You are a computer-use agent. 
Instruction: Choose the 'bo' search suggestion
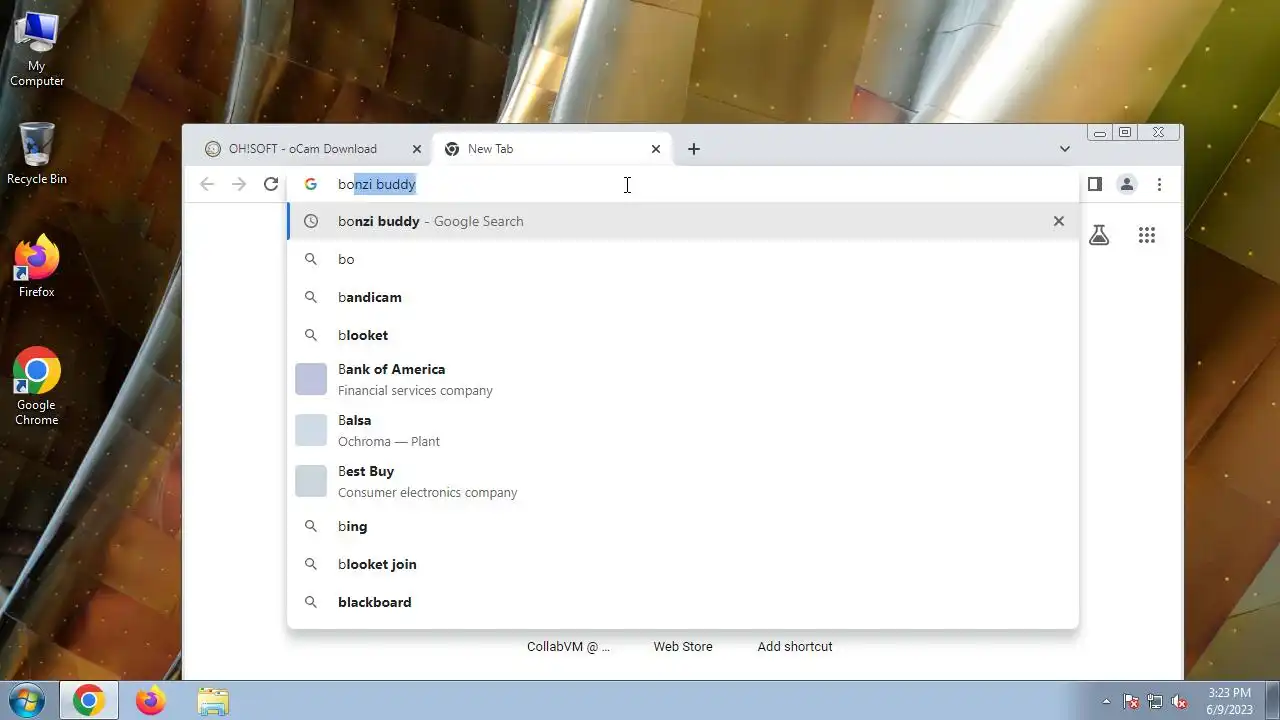point(683,259)
